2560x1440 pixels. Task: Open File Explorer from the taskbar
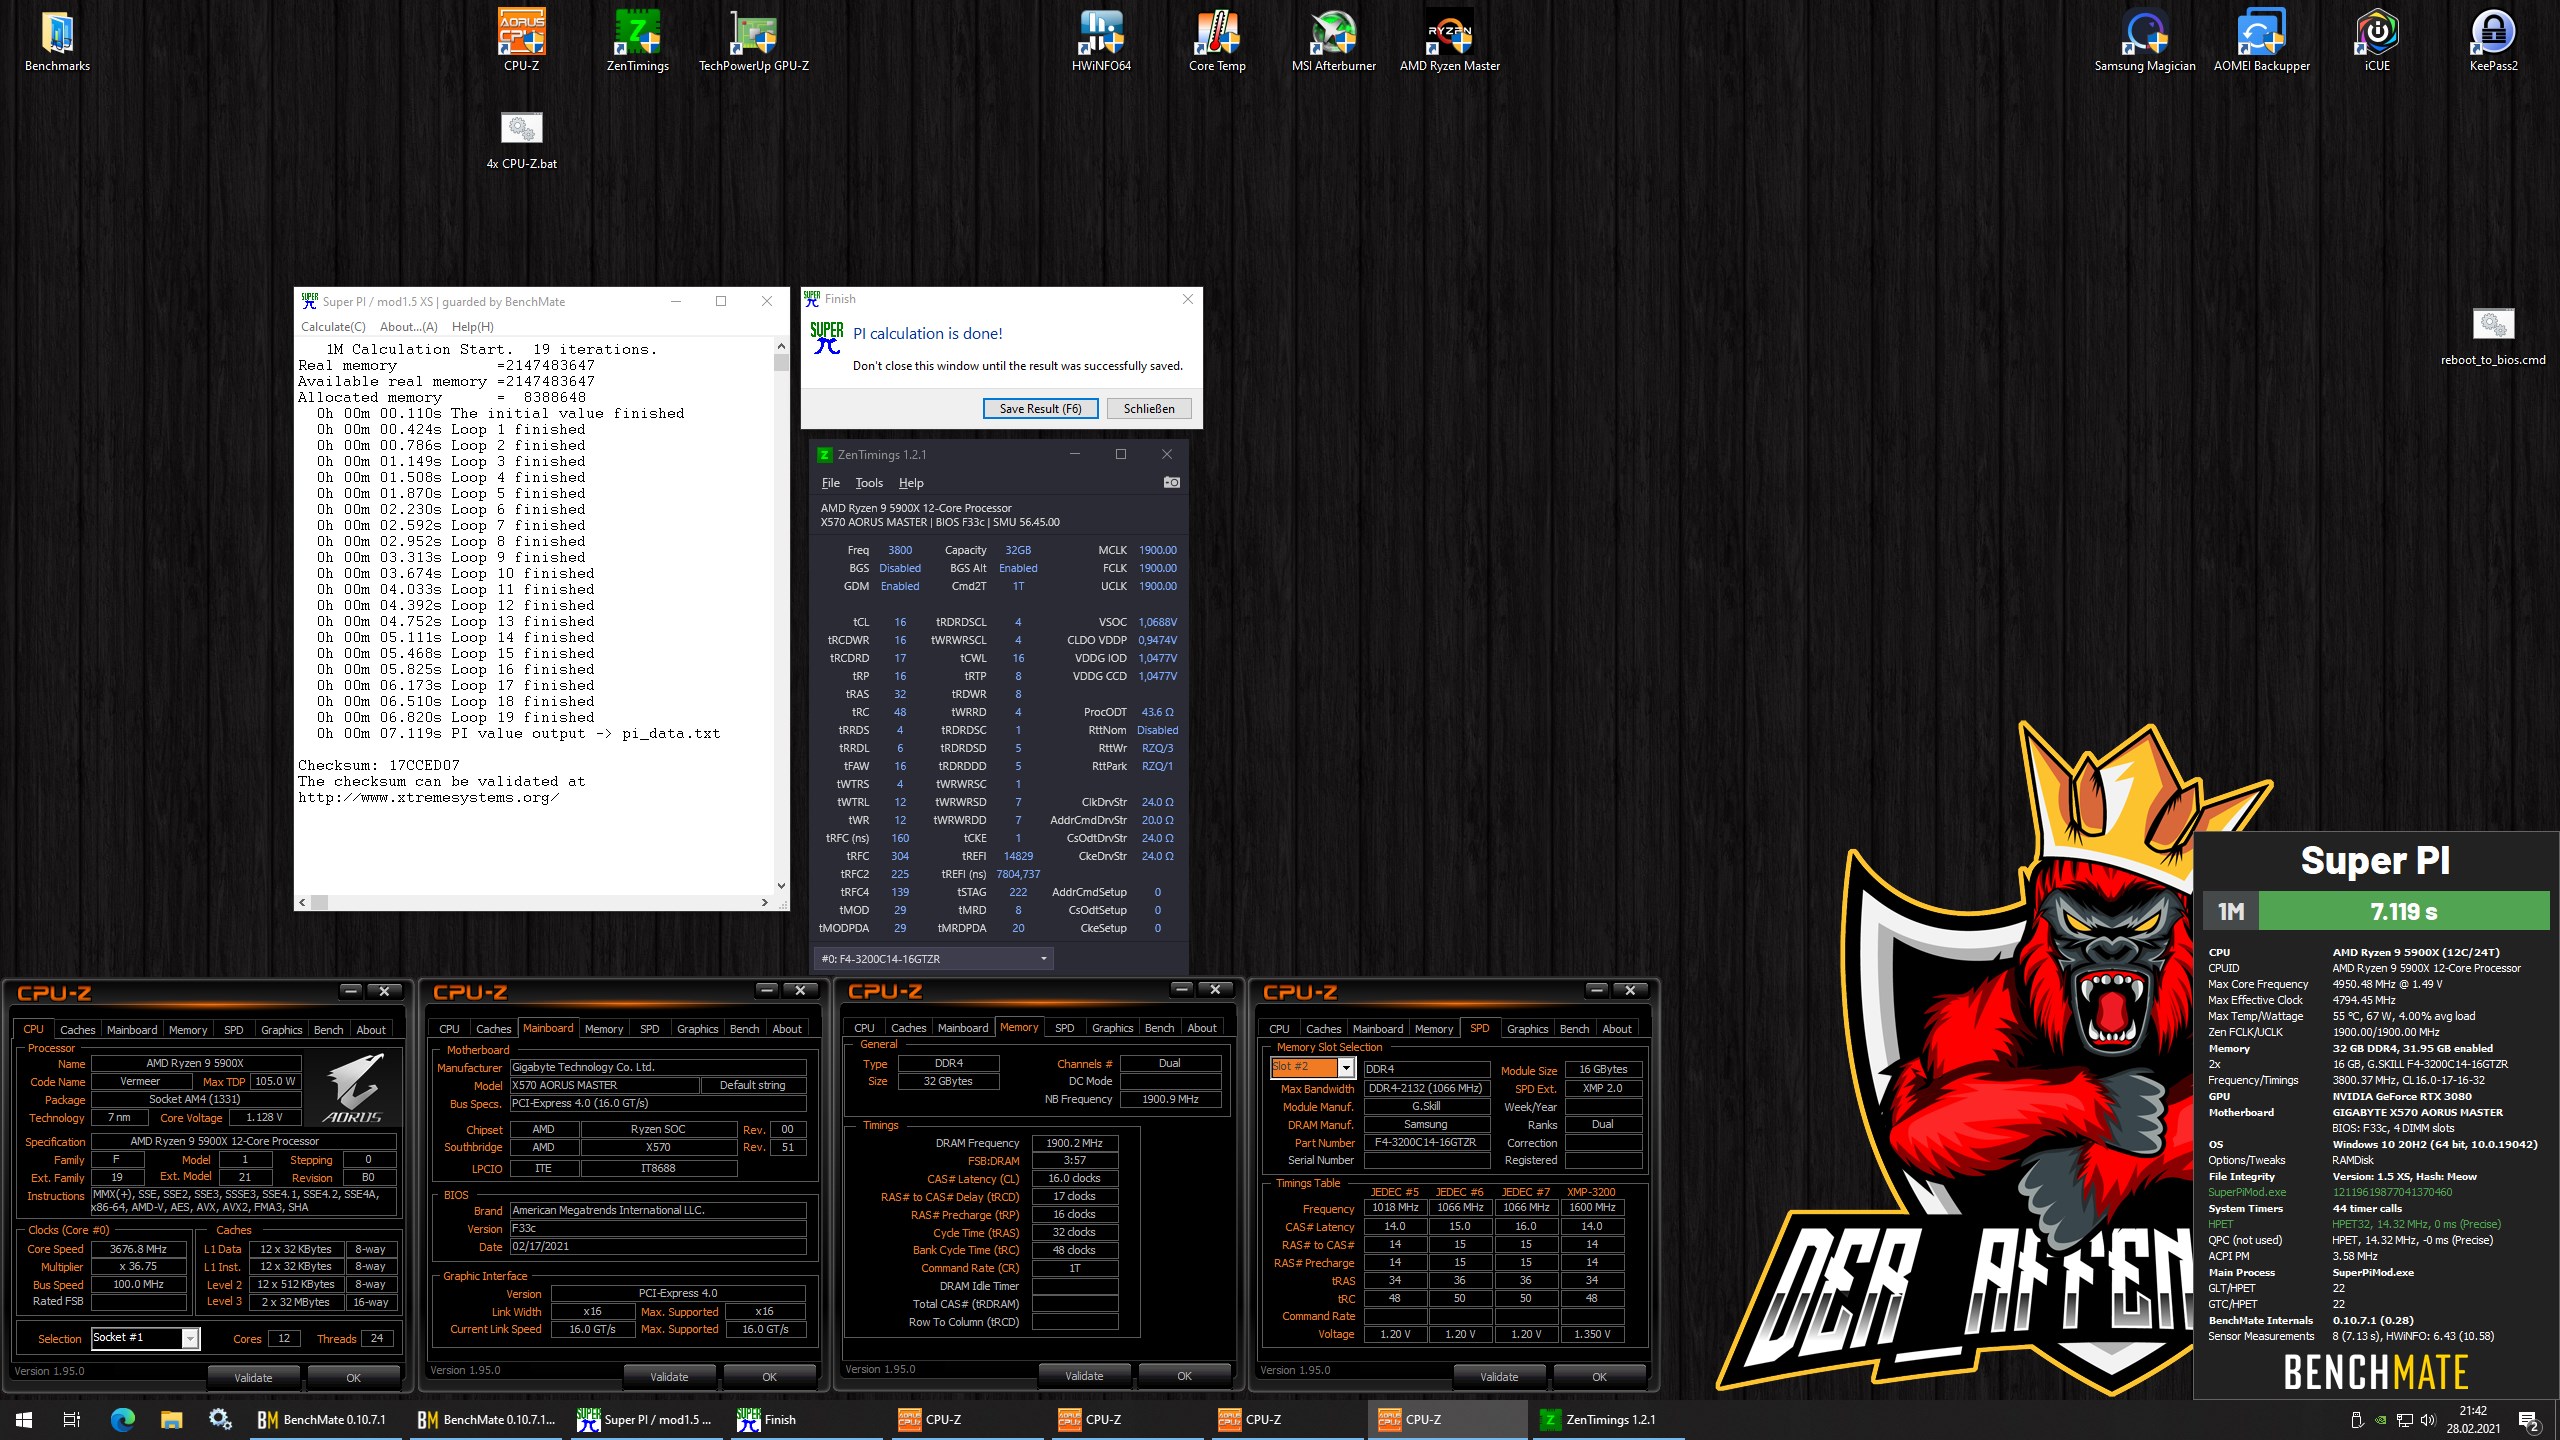(171, 1419)
